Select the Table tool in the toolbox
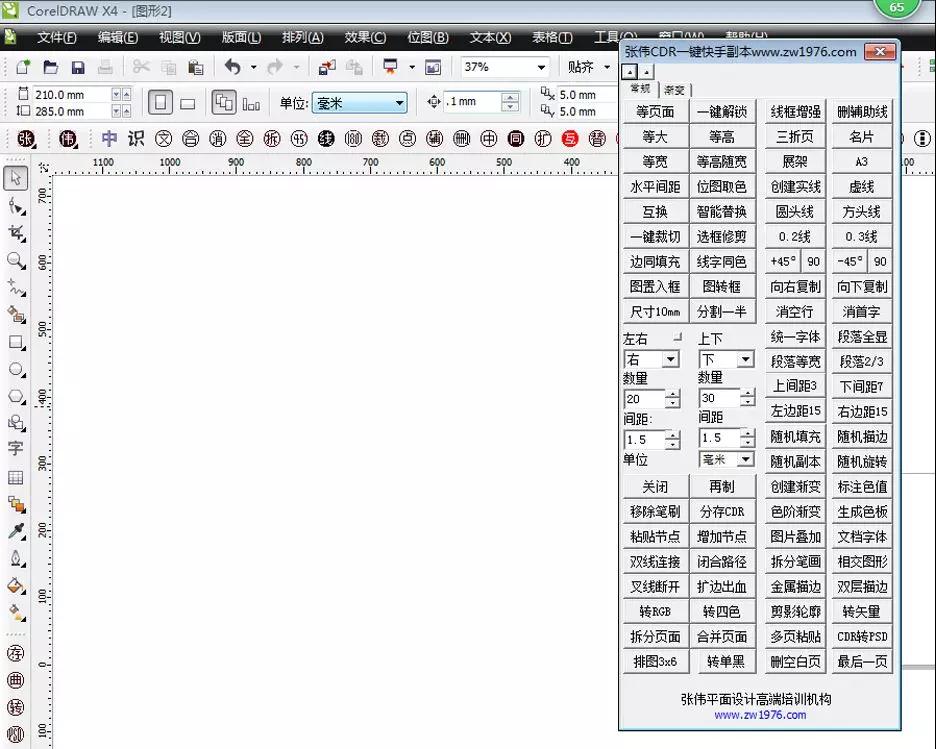The image size is (936, 749). (x=16, y=477)
